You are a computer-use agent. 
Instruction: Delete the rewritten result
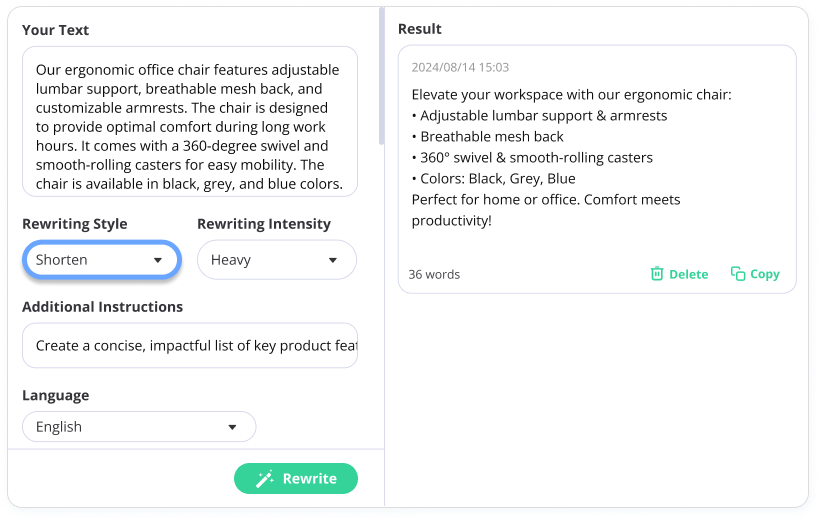coord(679,274)
